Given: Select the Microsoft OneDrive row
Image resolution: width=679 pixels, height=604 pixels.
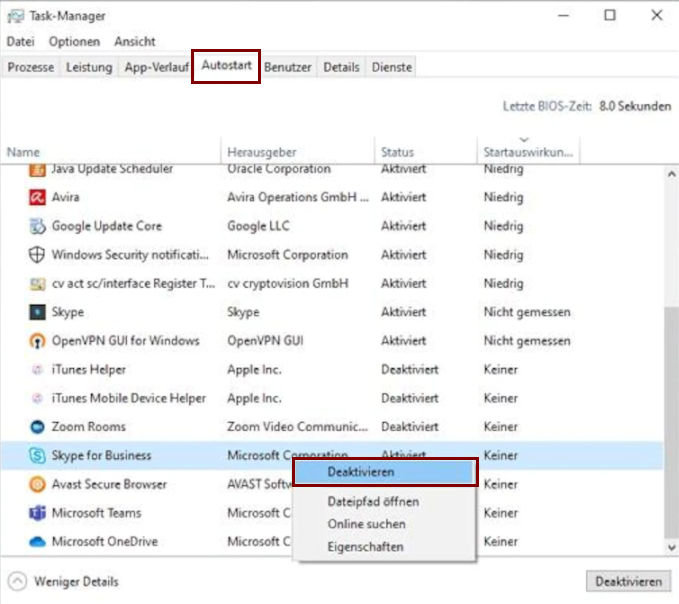Looking at the screenshot, I should [332, 542].
